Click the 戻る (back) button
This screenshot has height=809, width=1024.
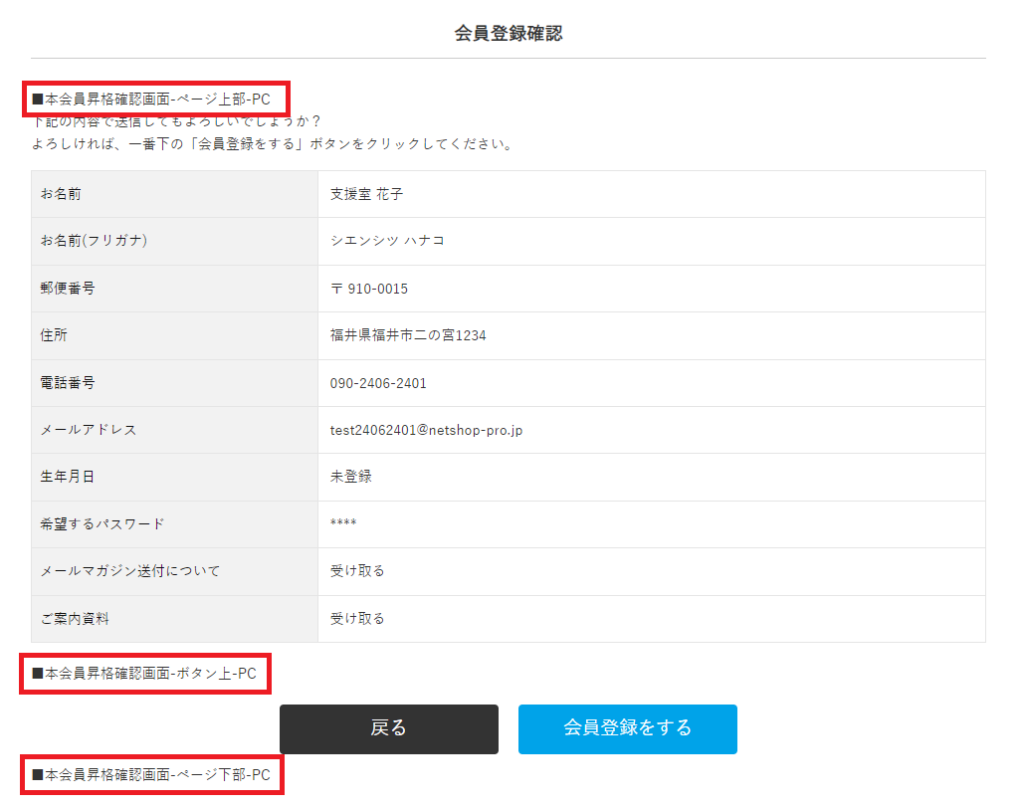point(388,728)
